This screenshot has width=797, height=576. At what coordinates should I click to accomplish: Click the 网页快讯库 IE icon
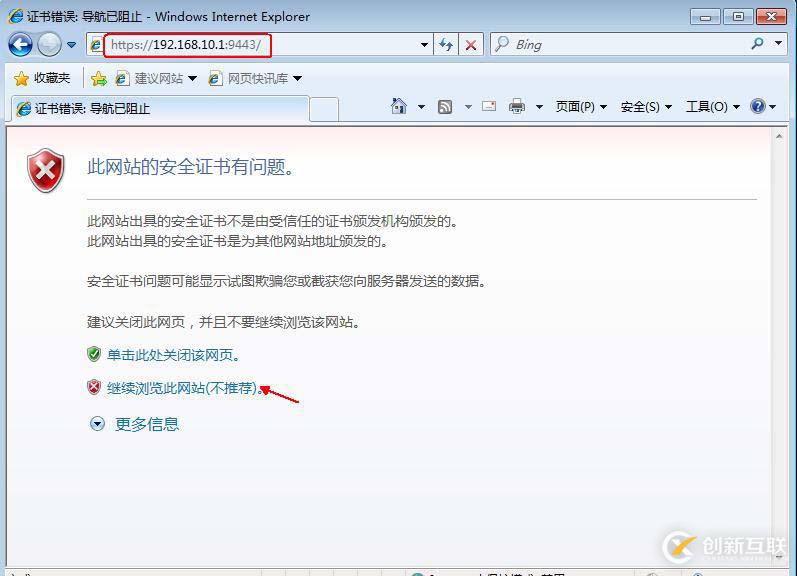tap(215, 78)
